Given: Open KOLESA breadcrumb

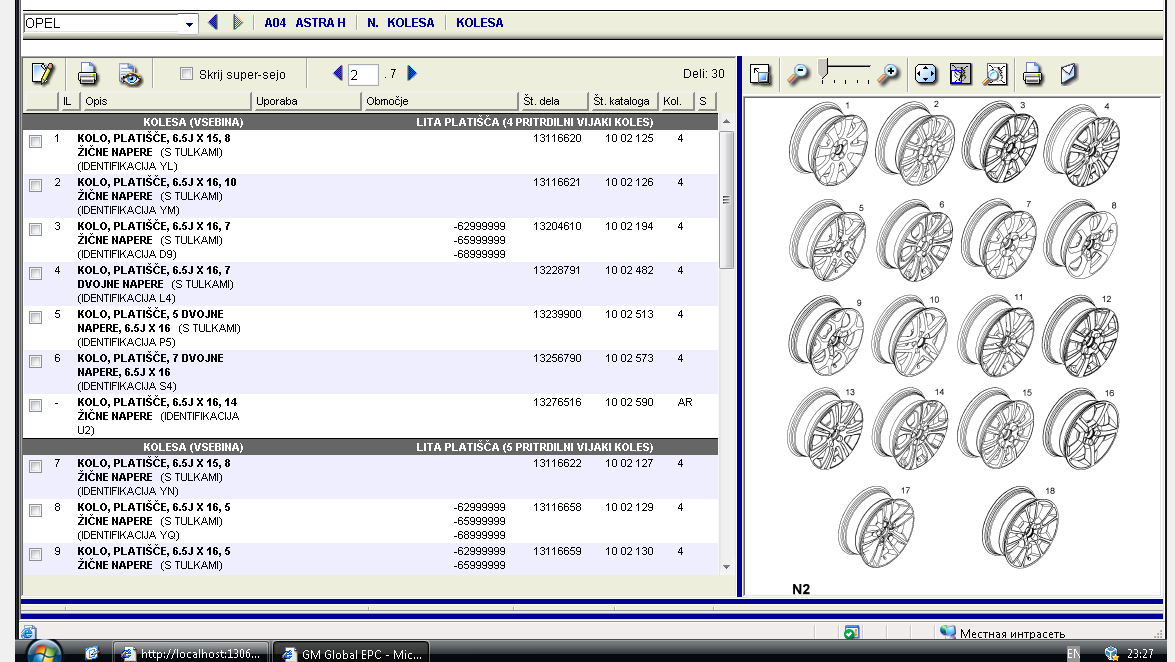Looking at the screenshot, I should [480, 22].
